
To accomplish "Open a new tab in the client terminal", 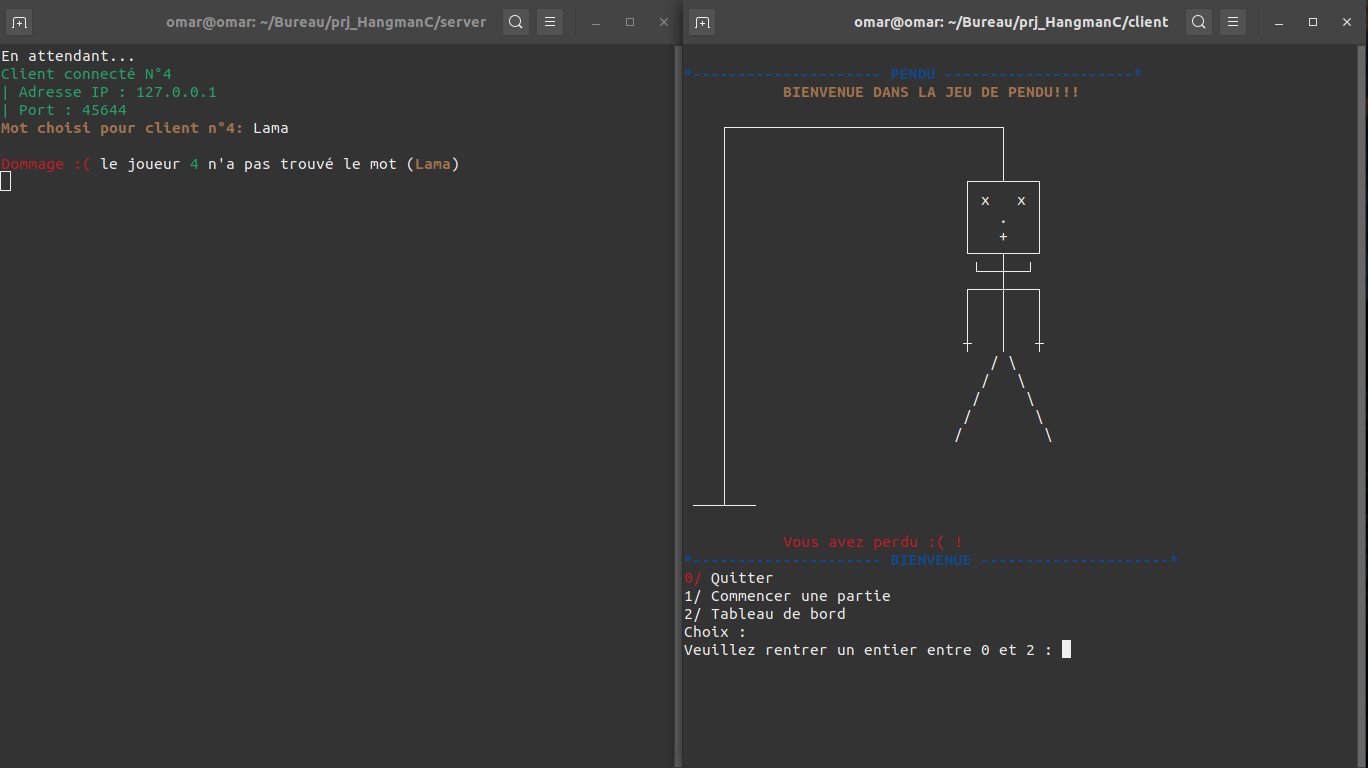I will pyautogui.click(x=701, y=21).
